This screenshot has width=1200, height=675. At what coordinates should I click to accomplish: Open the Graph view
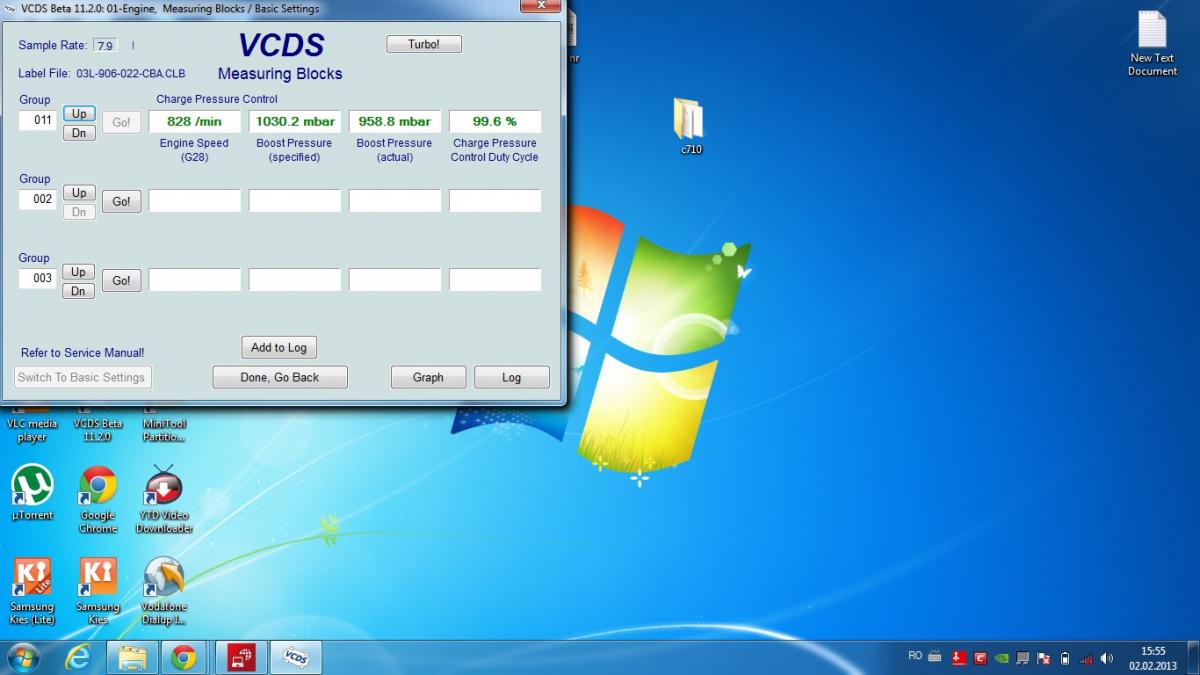[428, 377]
